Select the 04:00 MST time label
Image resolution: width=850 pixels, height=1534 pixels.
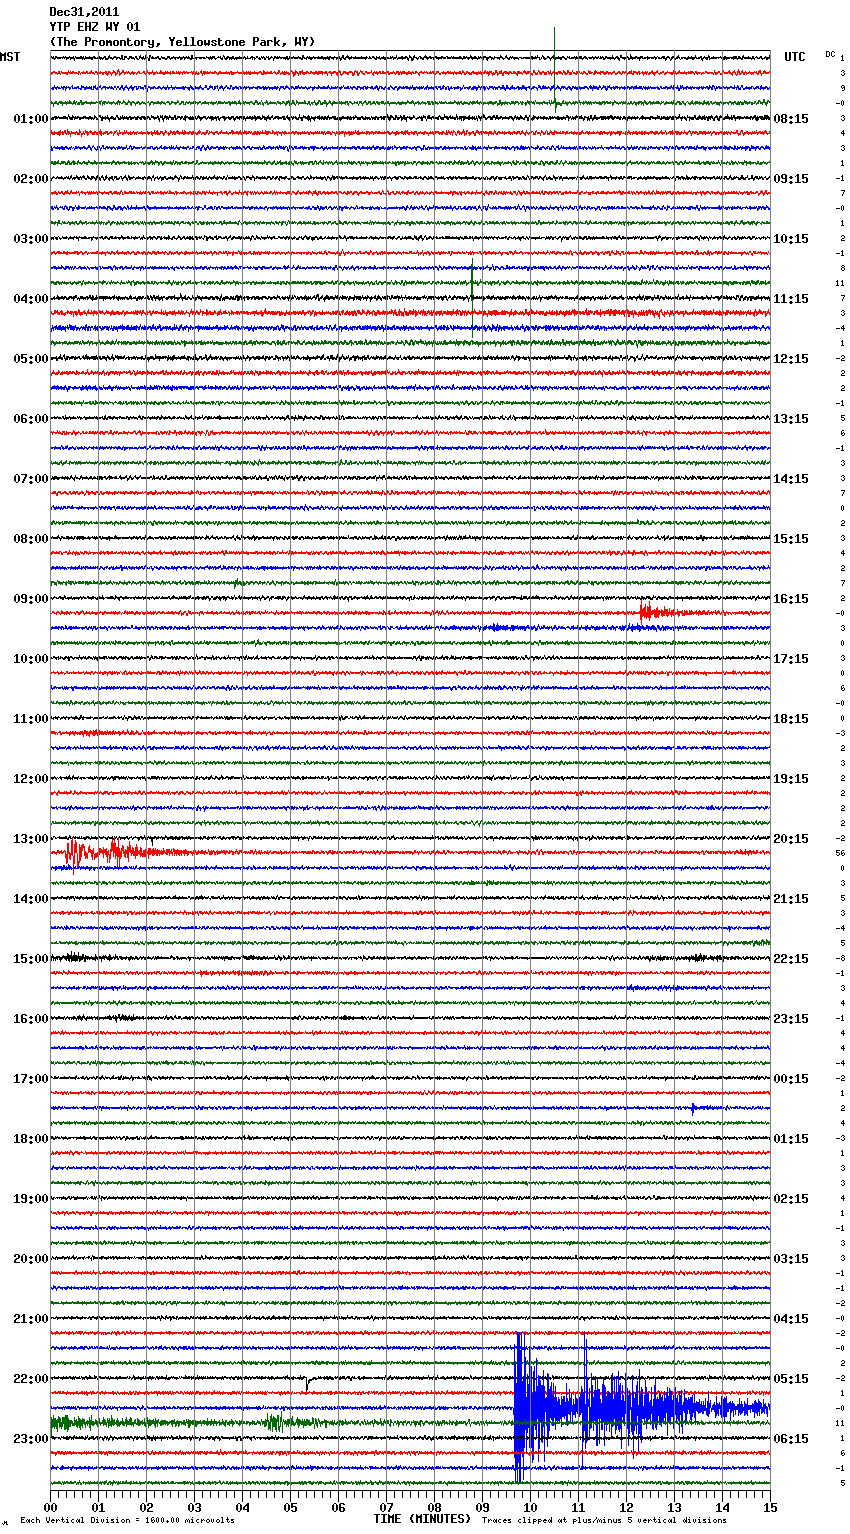tap(31, 299)
